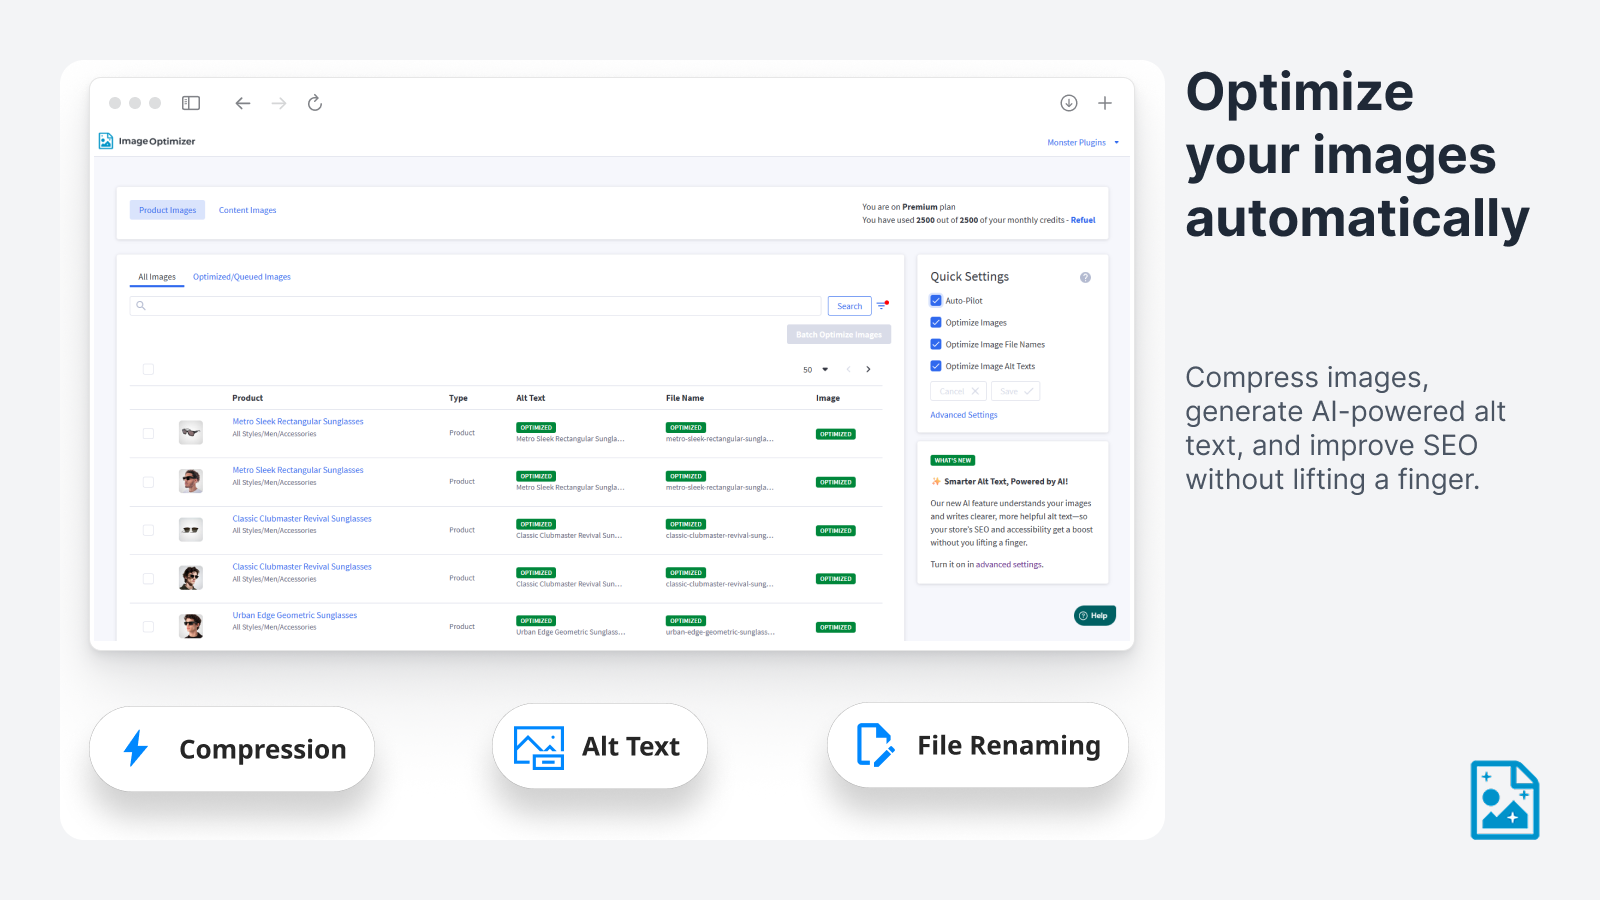Switch to Content Images tab
Viewport: 1600px width, 900px height.
[x=247, y=210]
